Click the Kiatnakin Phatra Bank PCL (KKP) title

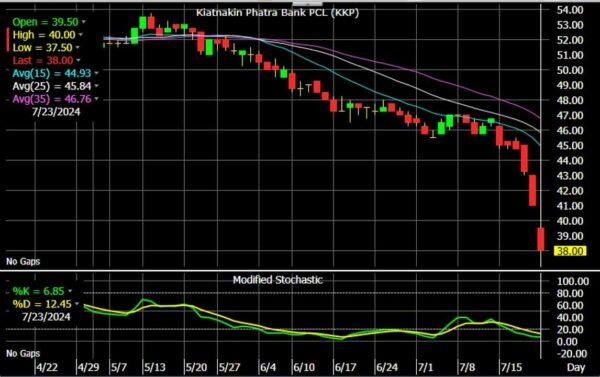(x=277, y=13)
